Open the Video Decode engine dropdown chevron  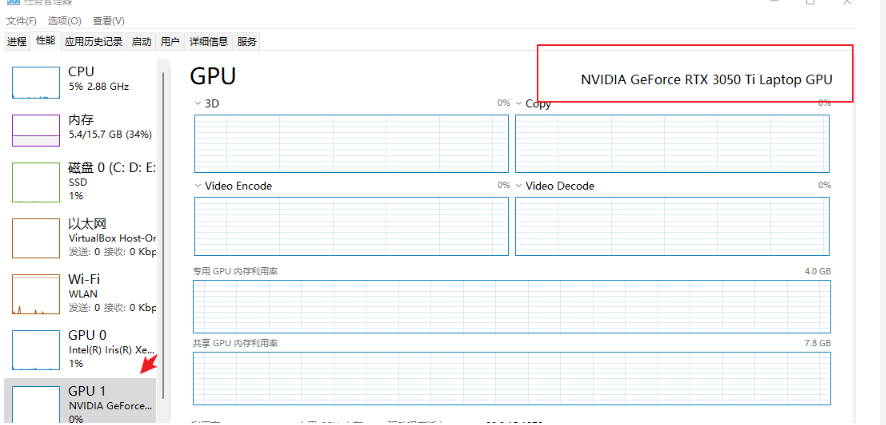pyautogui.click(x=519, y=186)
